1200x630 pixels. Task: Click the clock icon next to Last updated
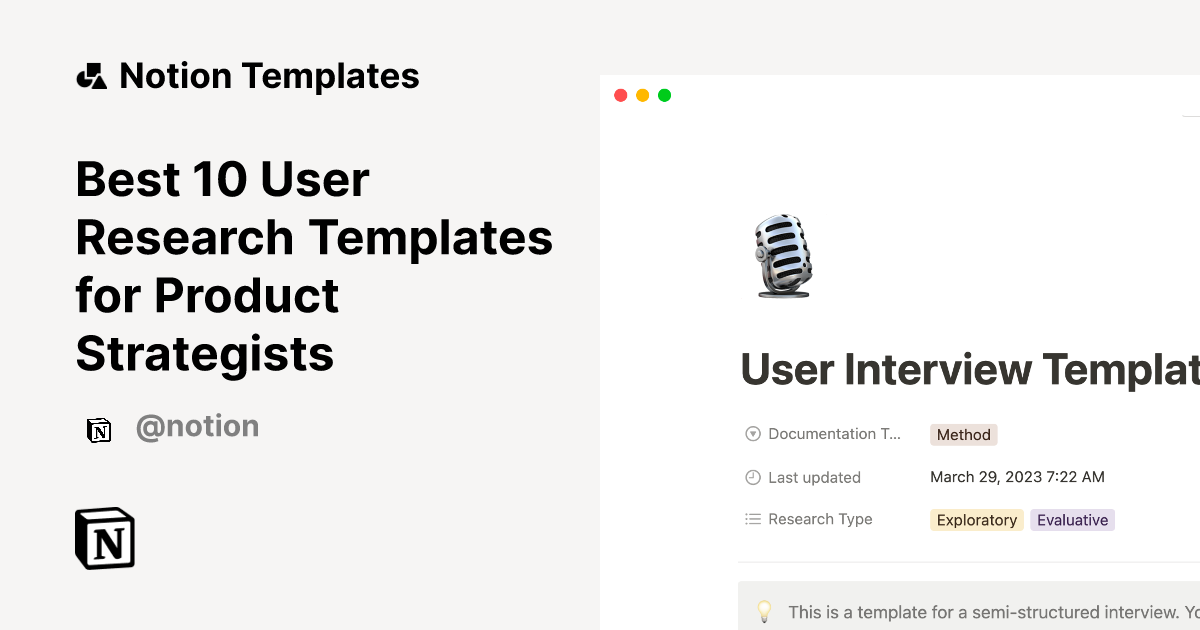[752, 477]
